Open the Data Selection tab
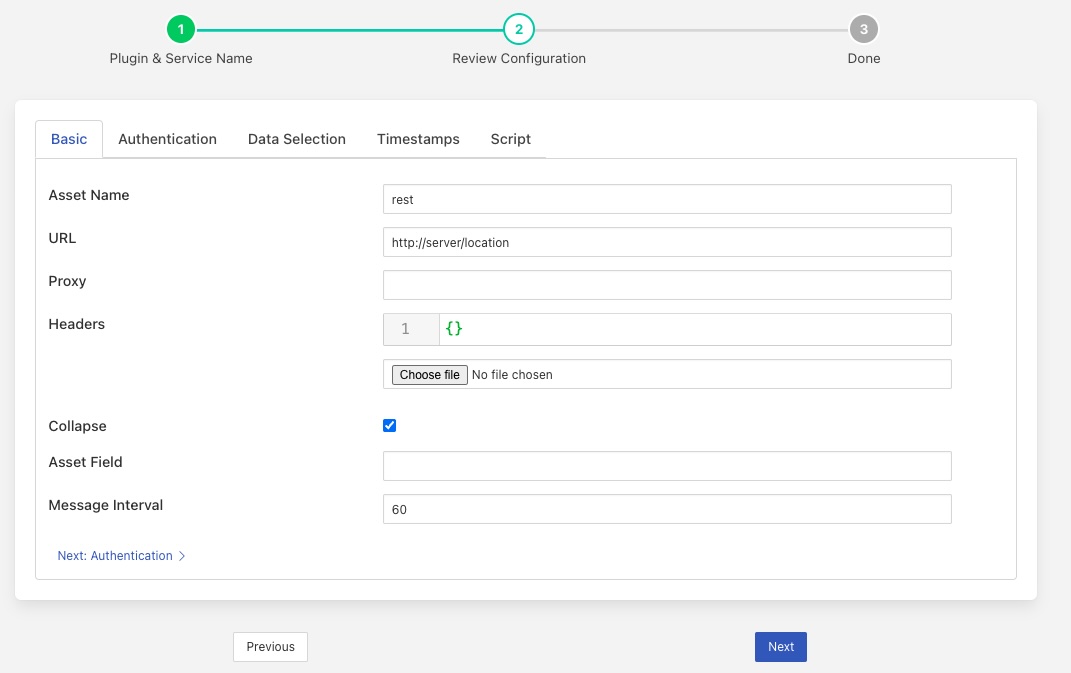 pyautogui.click(x=297, y=139)
